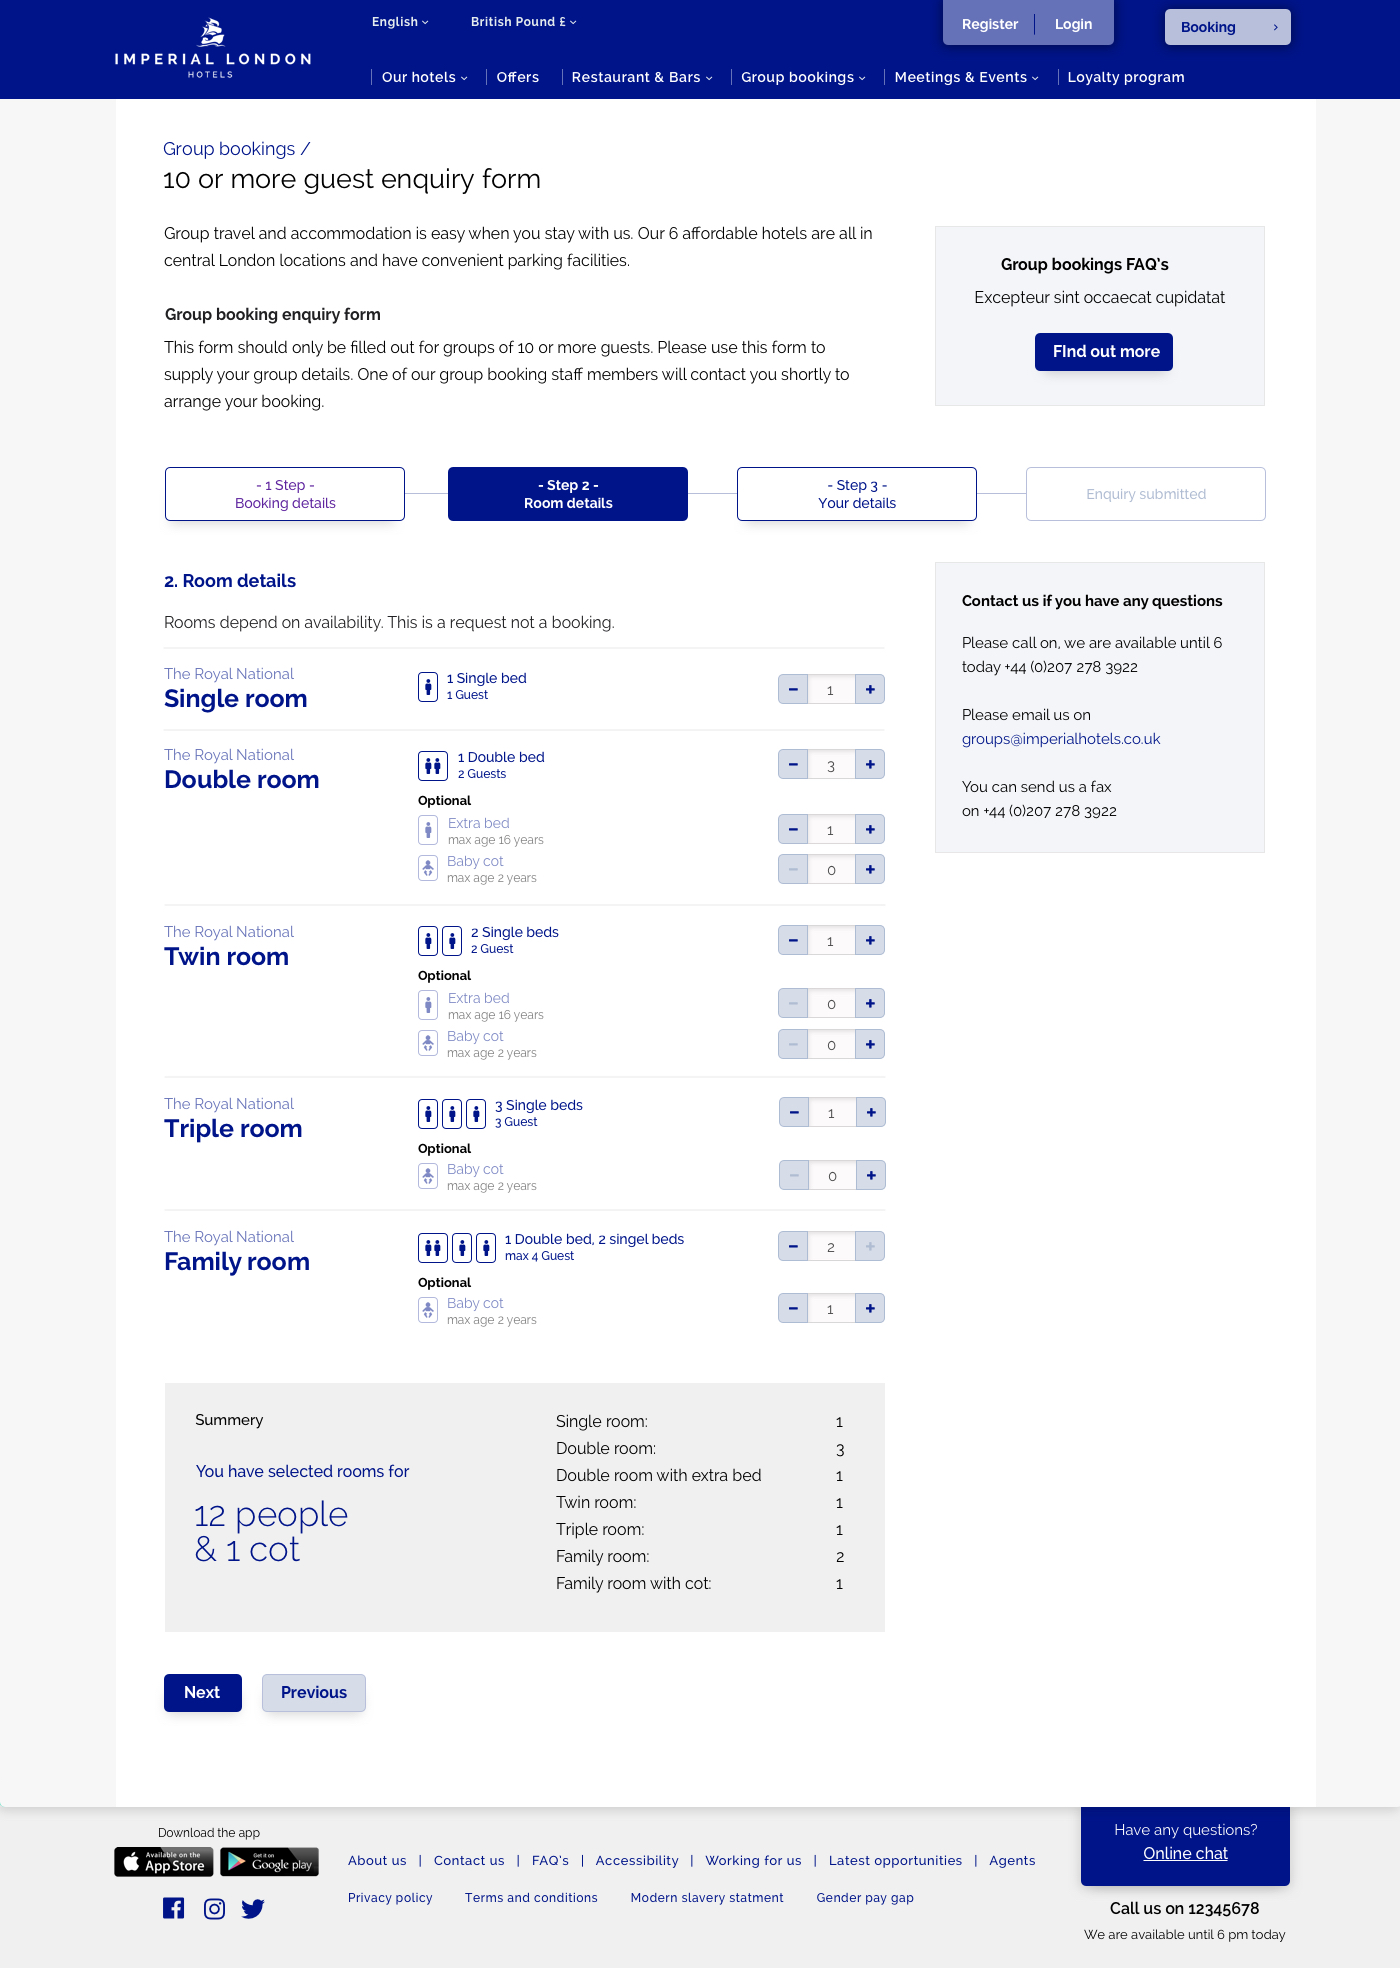The height and width of the screenshot is (1969, 1400).
Task: Expand the Our hotels menu
Action: point(424,77)
